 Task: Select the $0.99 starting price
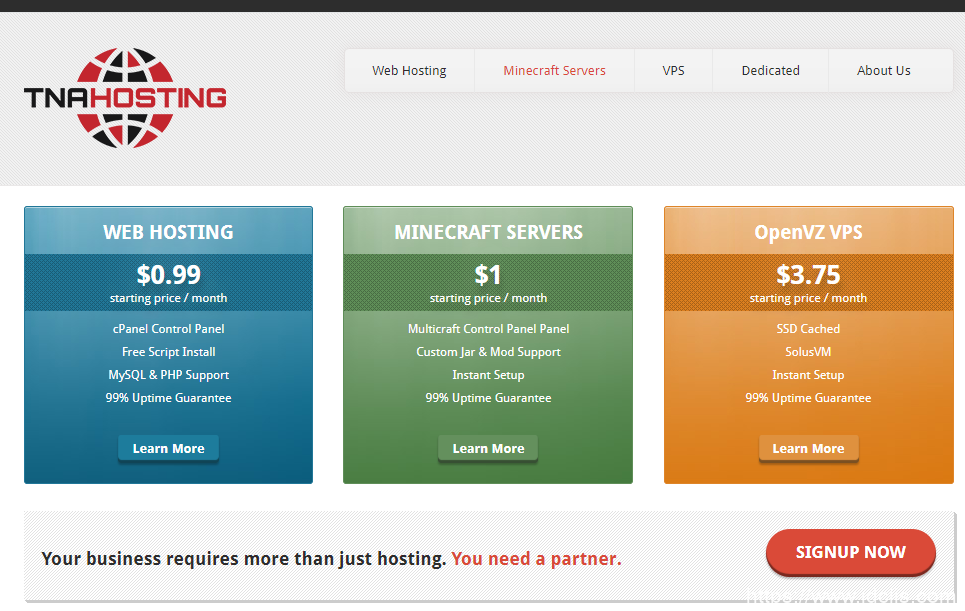(168, 274)
